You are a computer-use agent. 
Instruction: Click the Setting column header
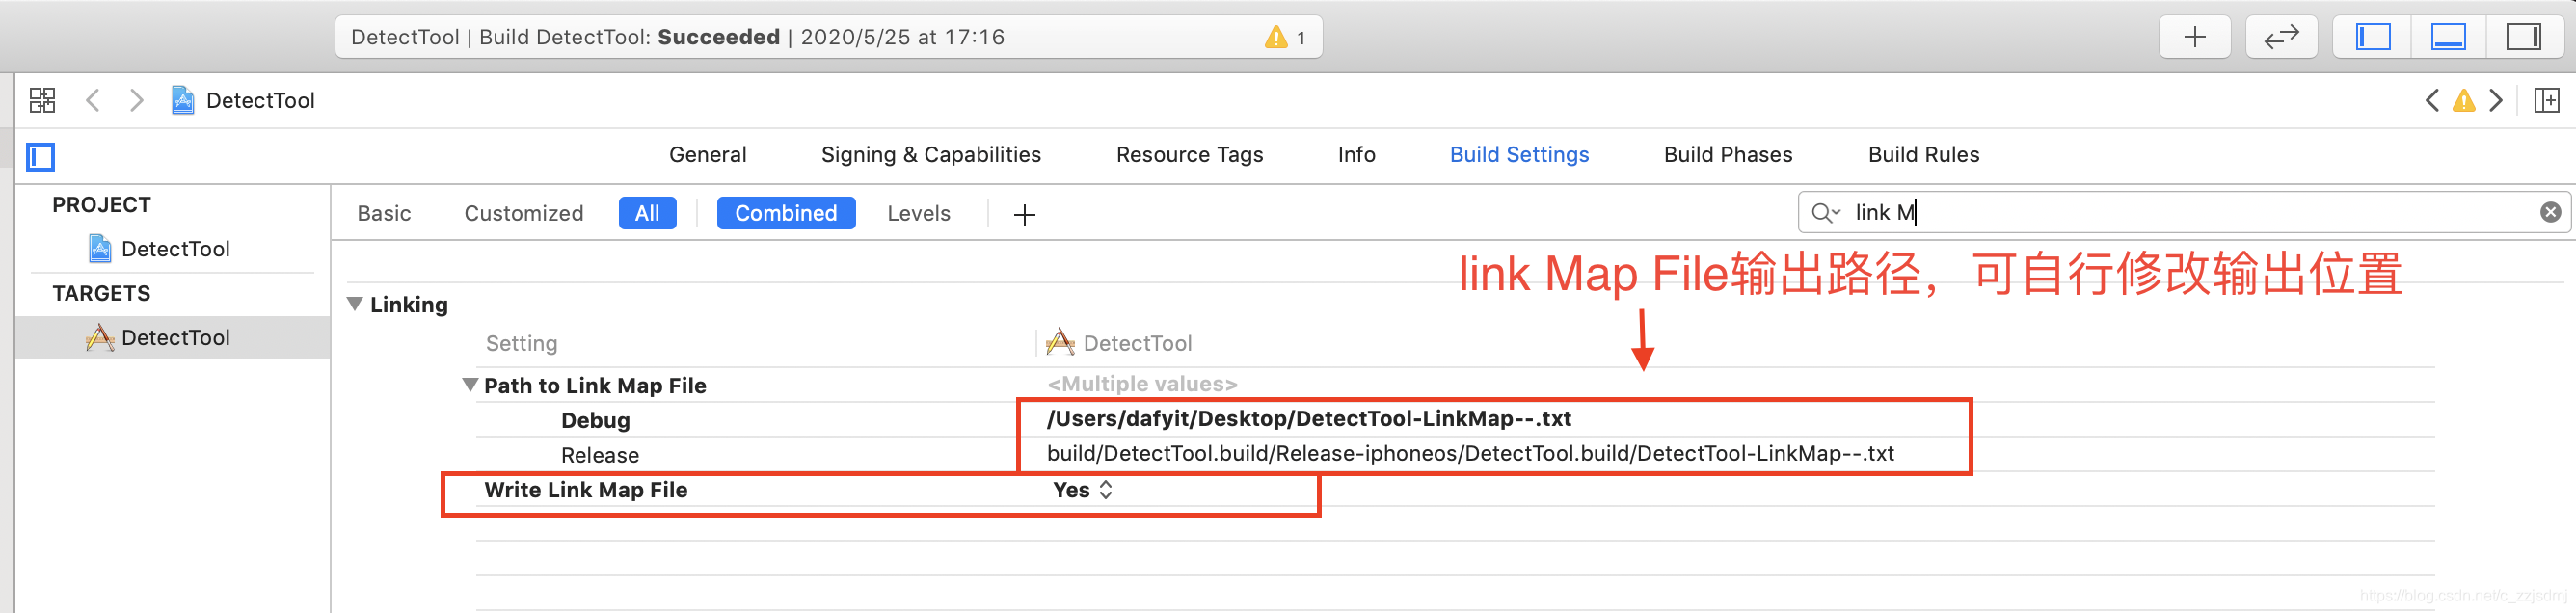[x=521, y=344]
